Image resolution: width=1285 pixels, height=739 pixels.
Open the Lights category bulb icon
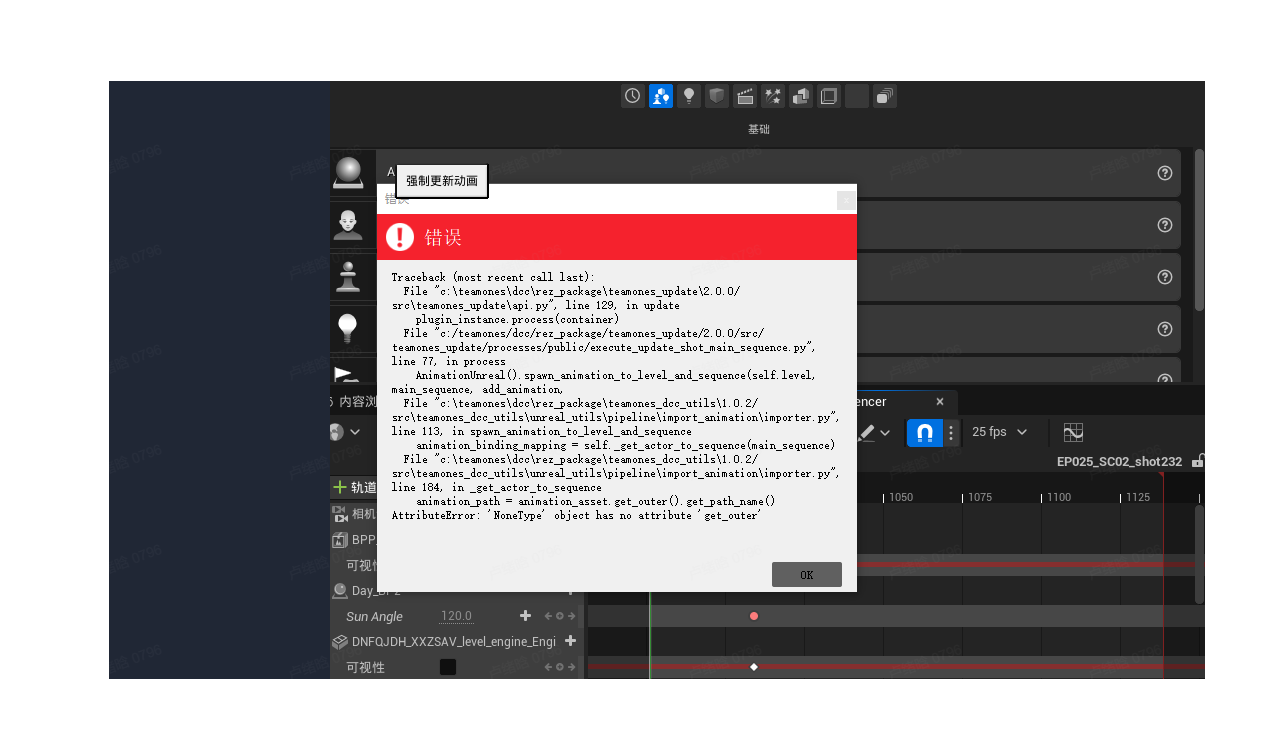(x=688, y=96)
